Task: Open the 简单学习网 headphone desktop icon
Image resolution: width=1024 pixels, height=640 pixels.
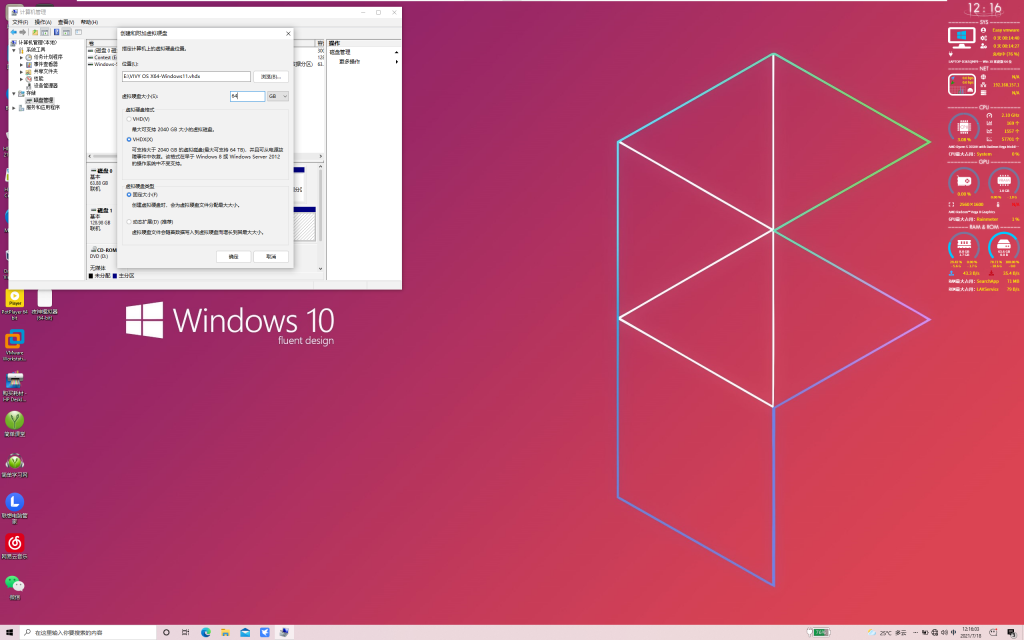Action: (14, 465)
